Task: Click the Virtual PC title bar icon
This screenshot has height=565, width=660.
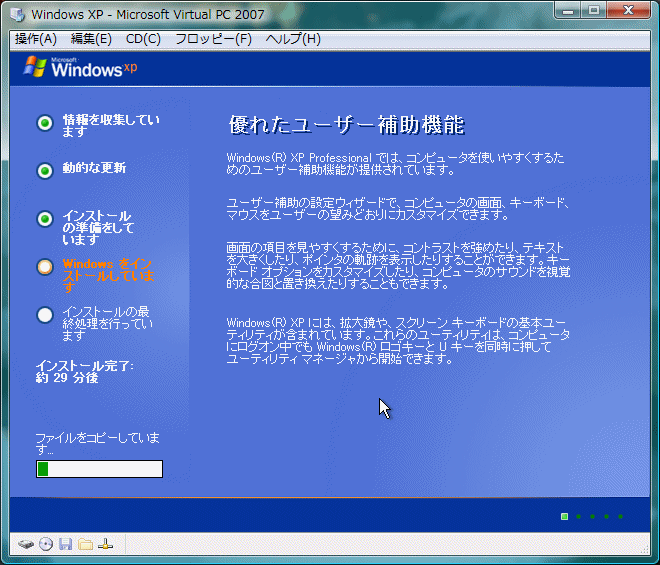Action: click(x=18, y=14)
